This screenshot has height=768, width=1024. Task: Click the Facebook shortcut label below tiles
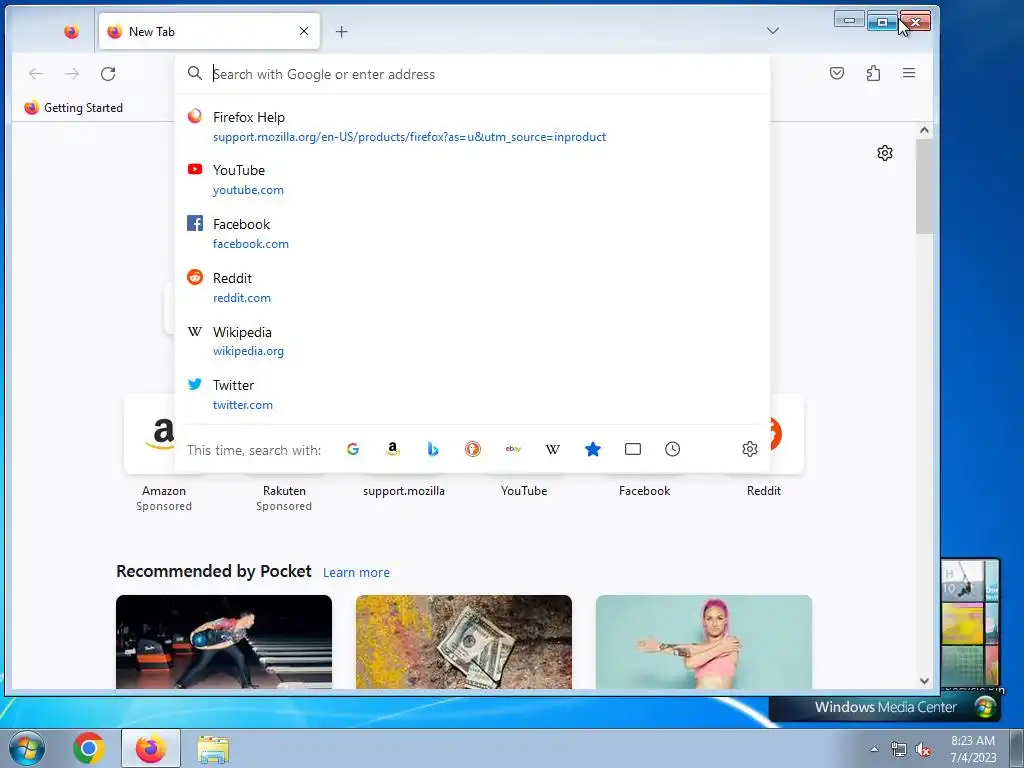click(x=645, y=490)
